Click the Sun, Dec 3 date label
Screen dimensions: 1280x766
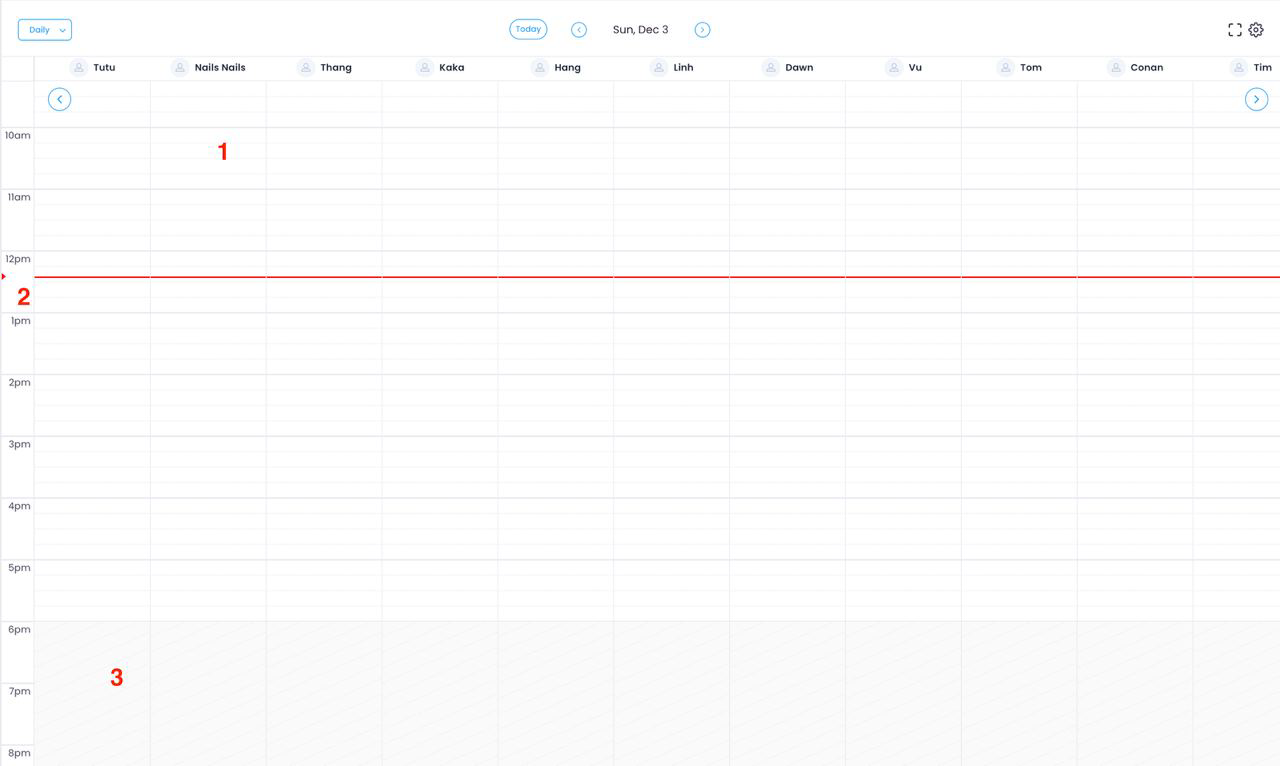click(x=640, y=30)
